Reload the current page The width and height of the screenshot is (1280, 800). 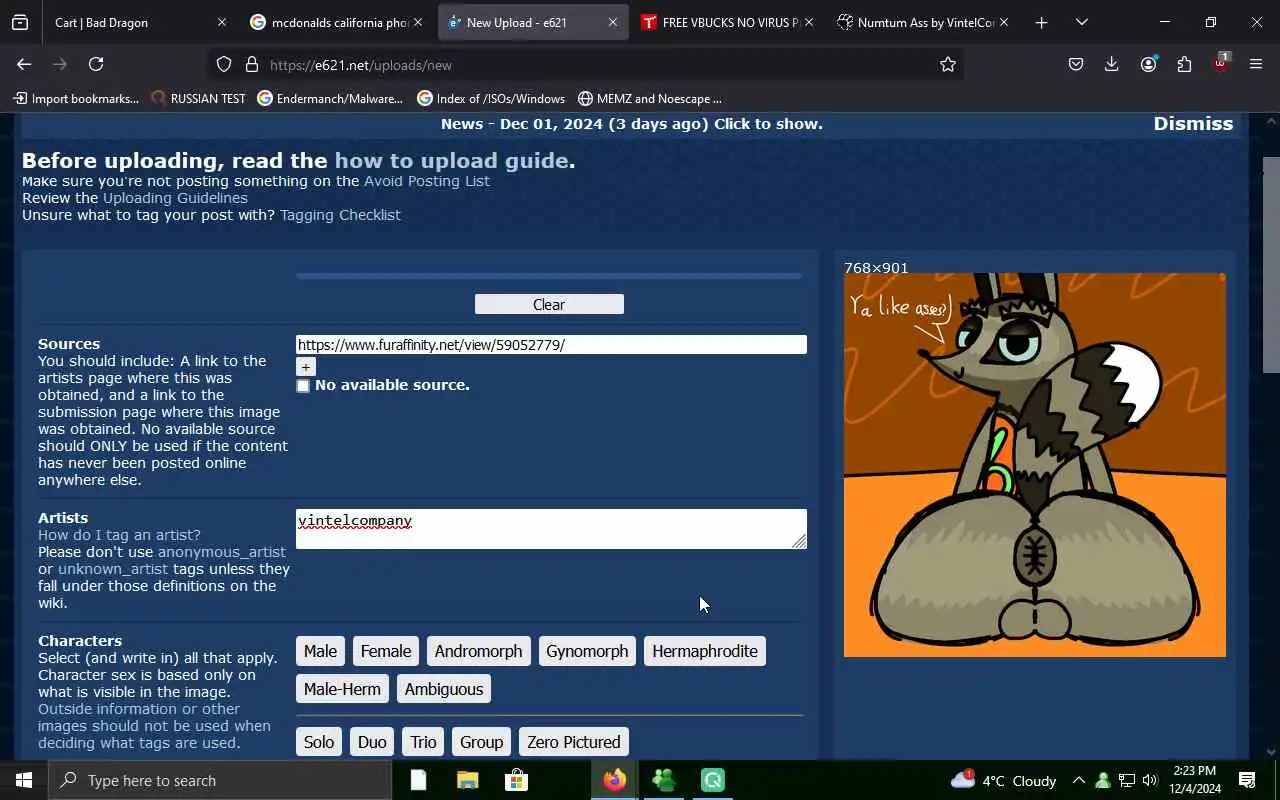[x=96, y=64]
